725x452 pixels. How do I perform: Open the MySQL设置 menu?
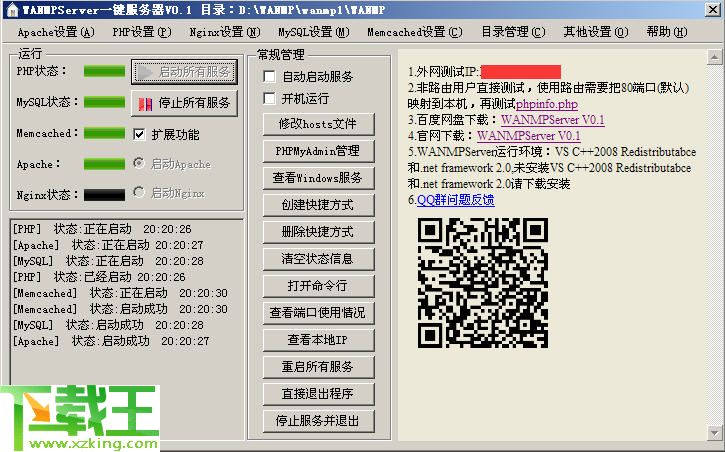(314, 32)
